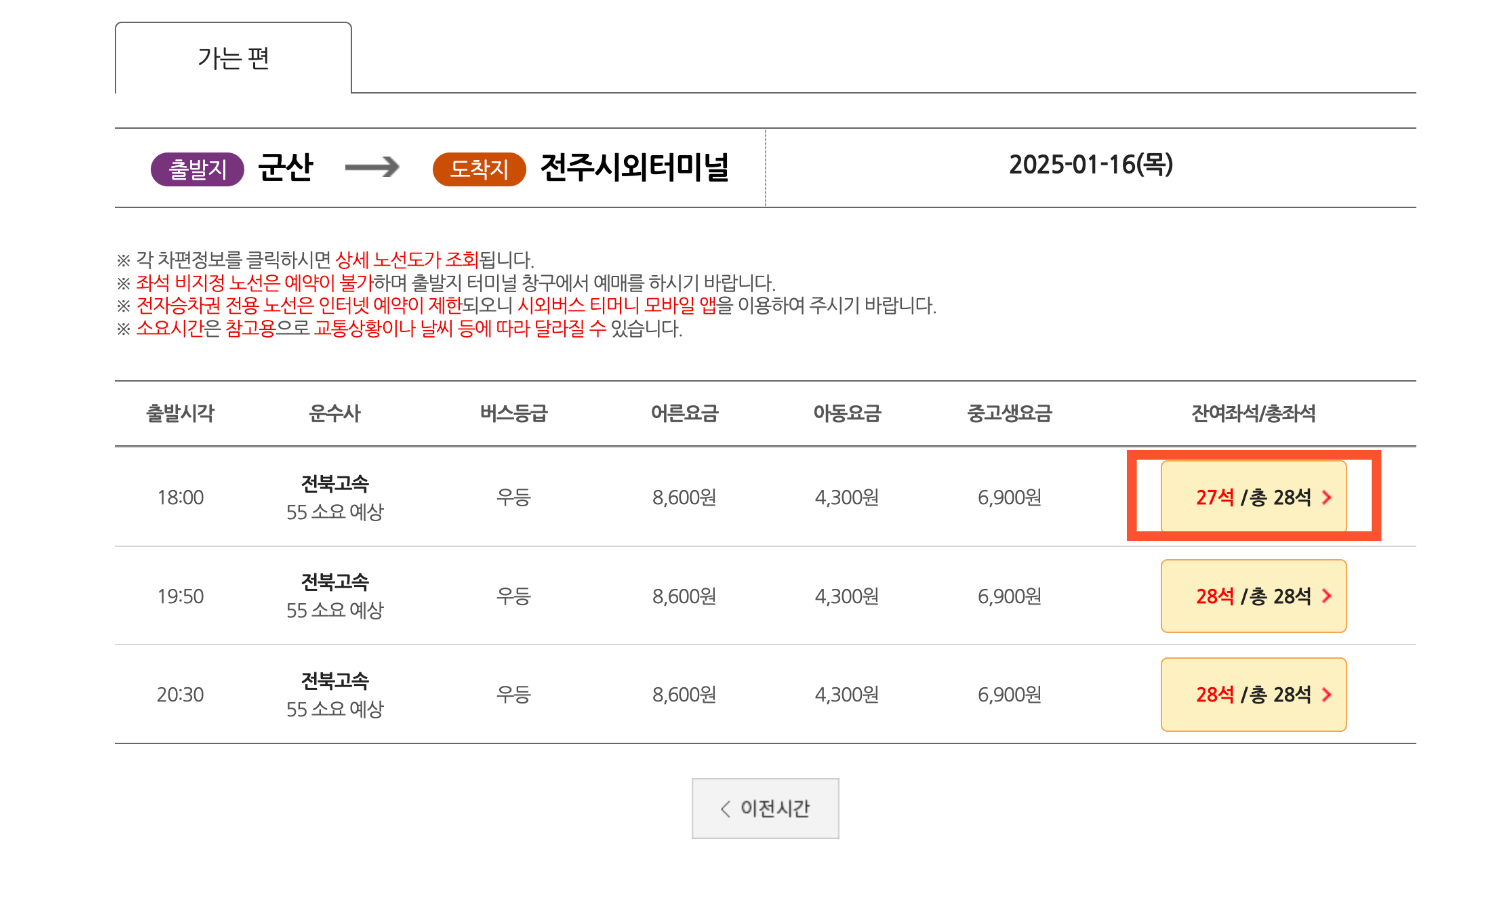Click 4,300원 child fare in 20:30 row
This screenshot has height=900, width=1500.
point(847,694)
